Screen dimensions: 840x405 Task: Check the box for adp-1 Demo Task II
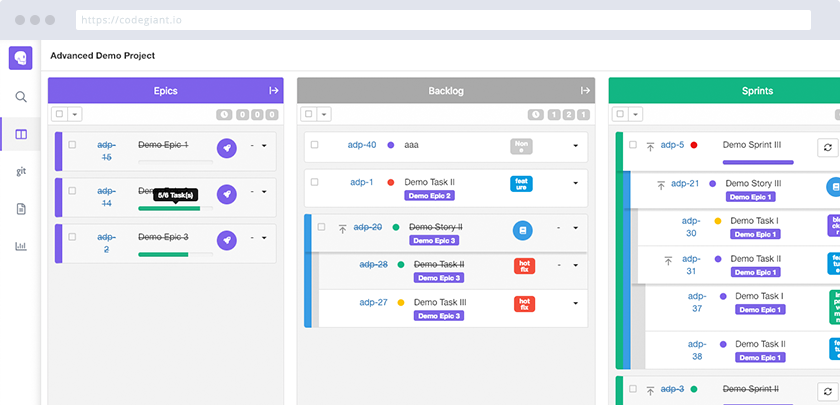(314, 182)
